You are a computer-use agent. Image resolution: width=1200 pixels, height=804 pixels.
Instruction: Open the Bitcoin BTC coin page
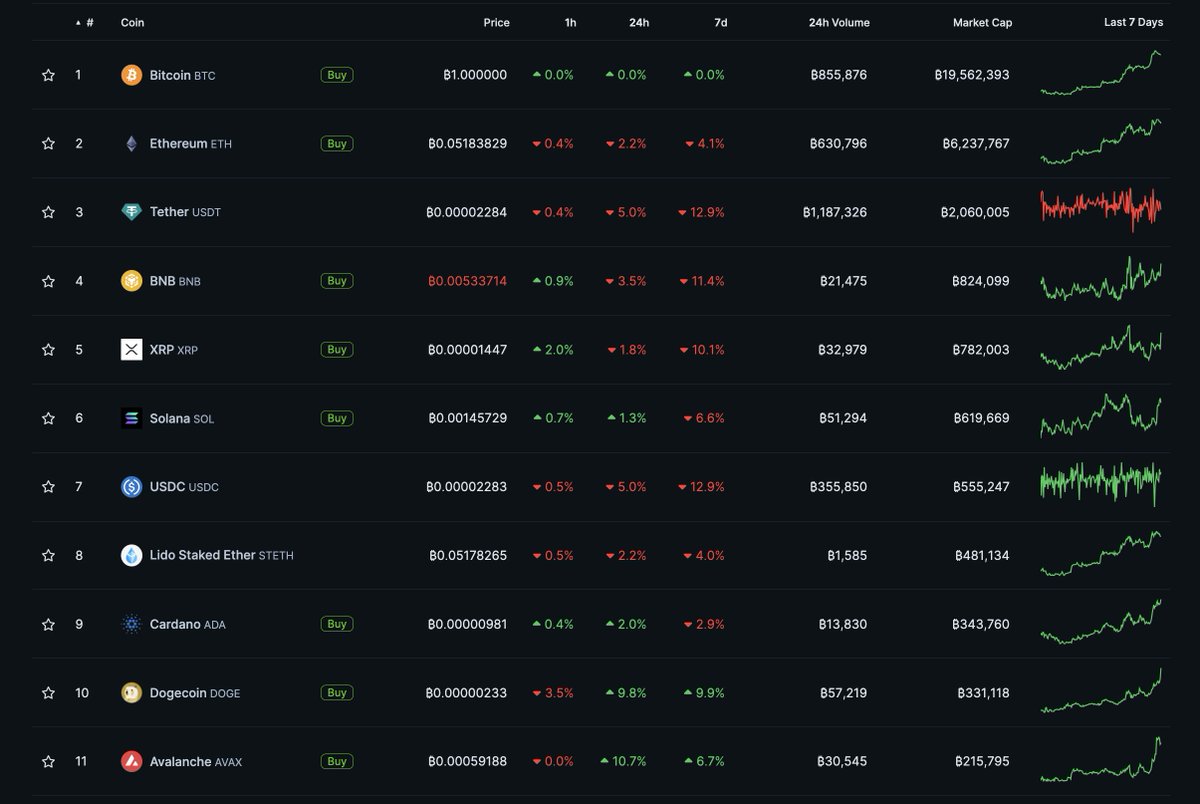[182, 75]
